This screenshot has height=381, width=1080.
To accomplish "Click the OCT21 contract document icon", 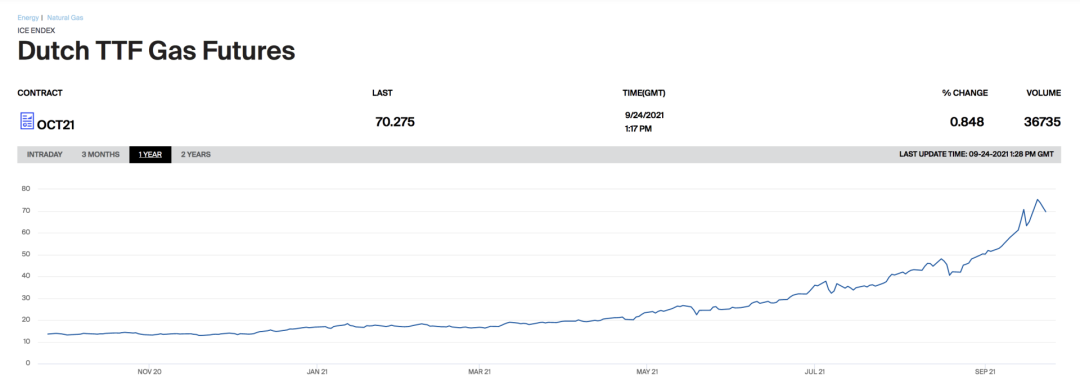I will point(26,121).
